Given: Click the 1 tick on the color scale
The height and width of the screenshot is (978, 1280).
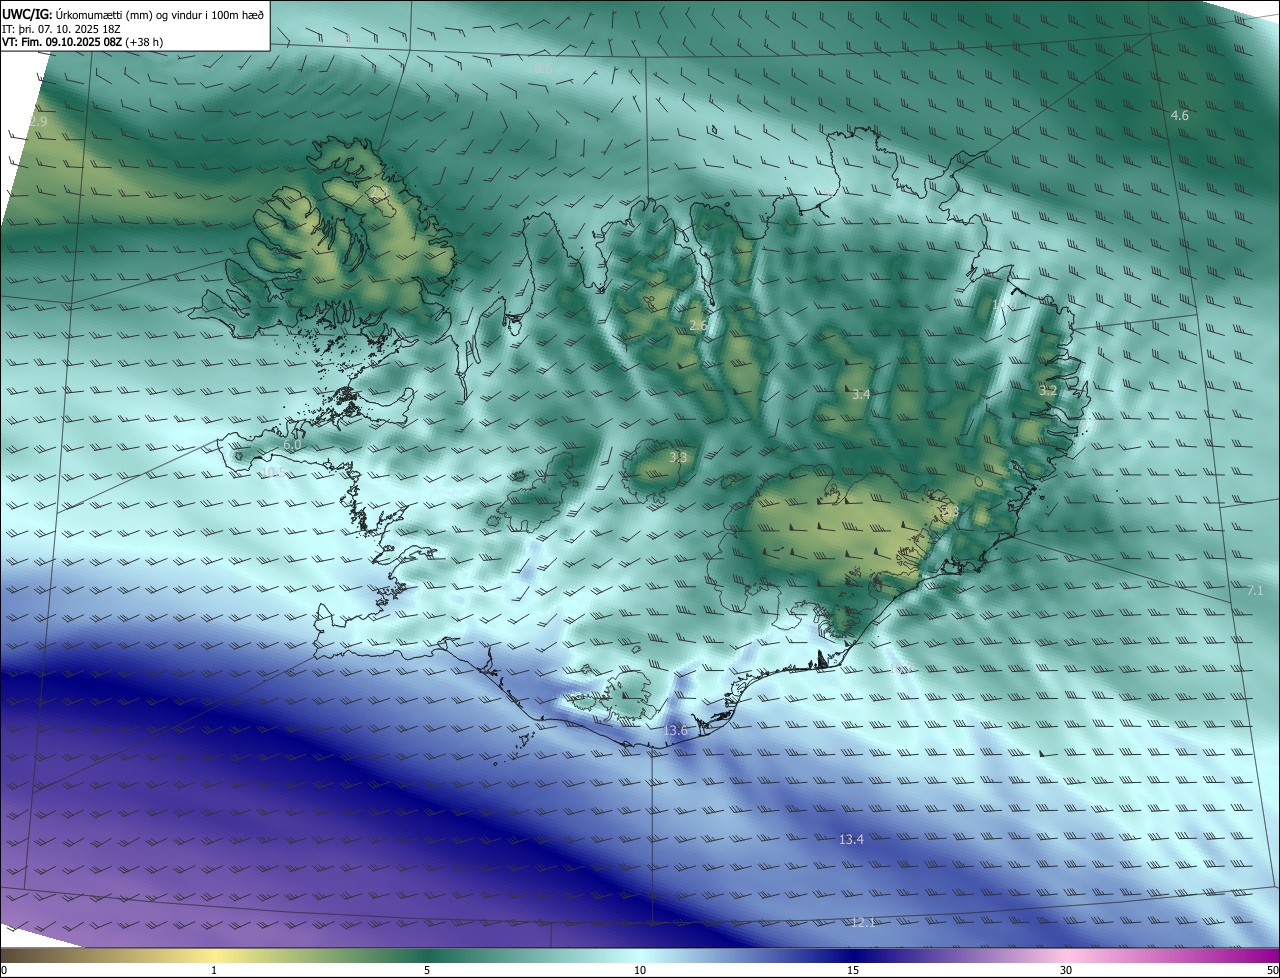Looking at the screenshot, I should (x=214, y=971).
